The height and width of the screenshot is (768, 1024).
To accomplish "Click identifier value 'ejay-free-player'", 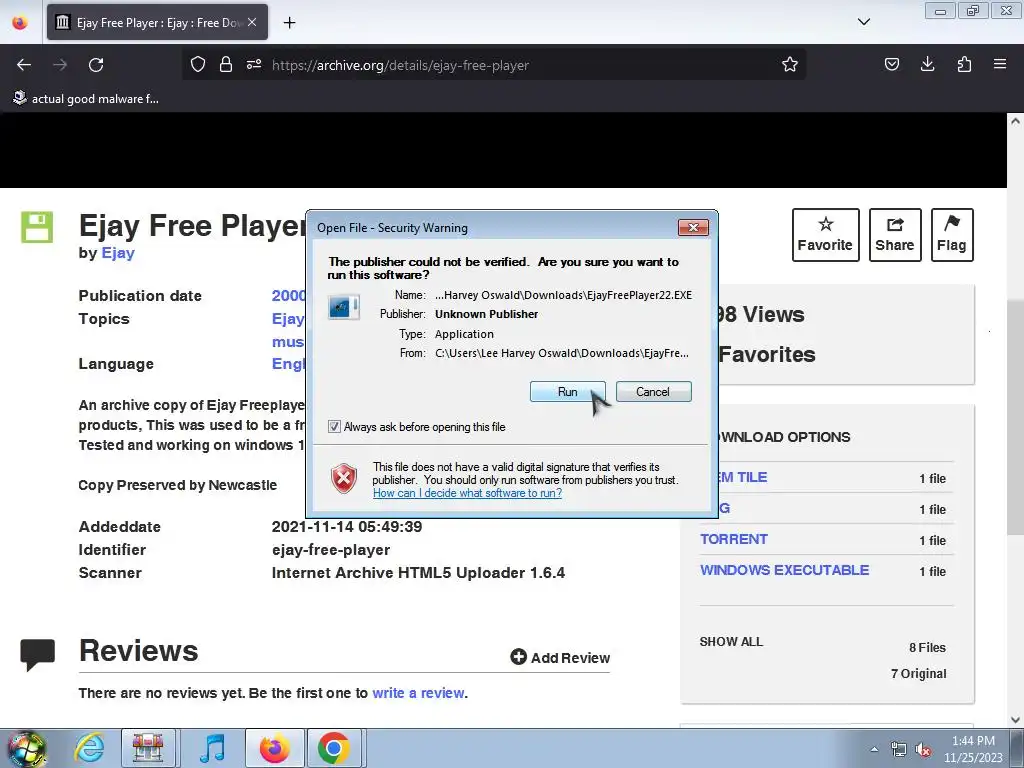I will [x=331, y=550].
